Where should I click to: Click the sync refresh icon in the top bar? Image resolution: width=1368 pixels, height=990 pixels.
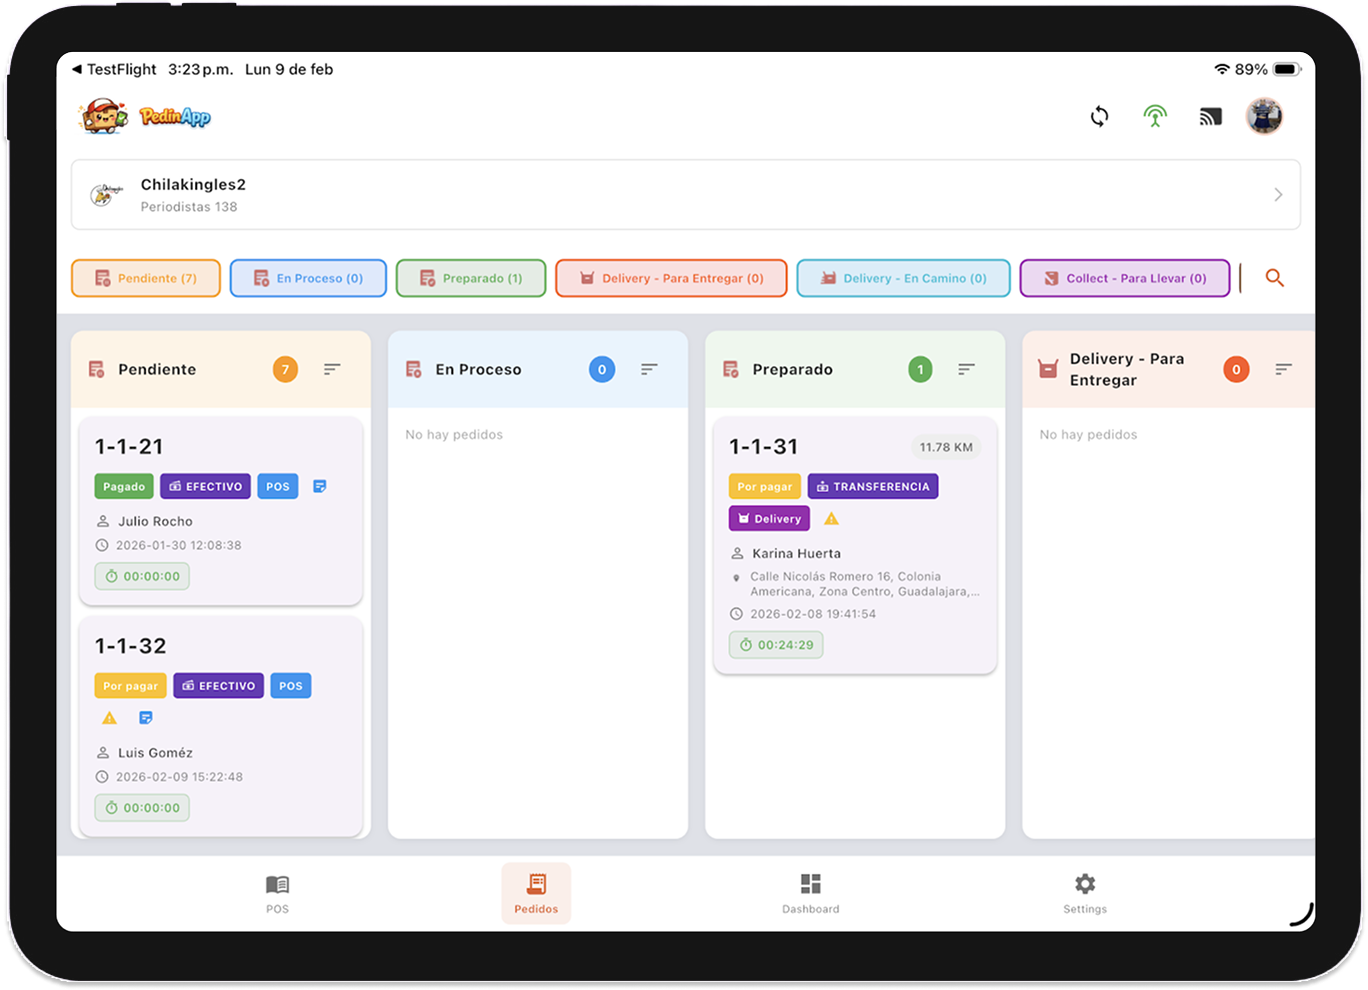coord(1099,117)
